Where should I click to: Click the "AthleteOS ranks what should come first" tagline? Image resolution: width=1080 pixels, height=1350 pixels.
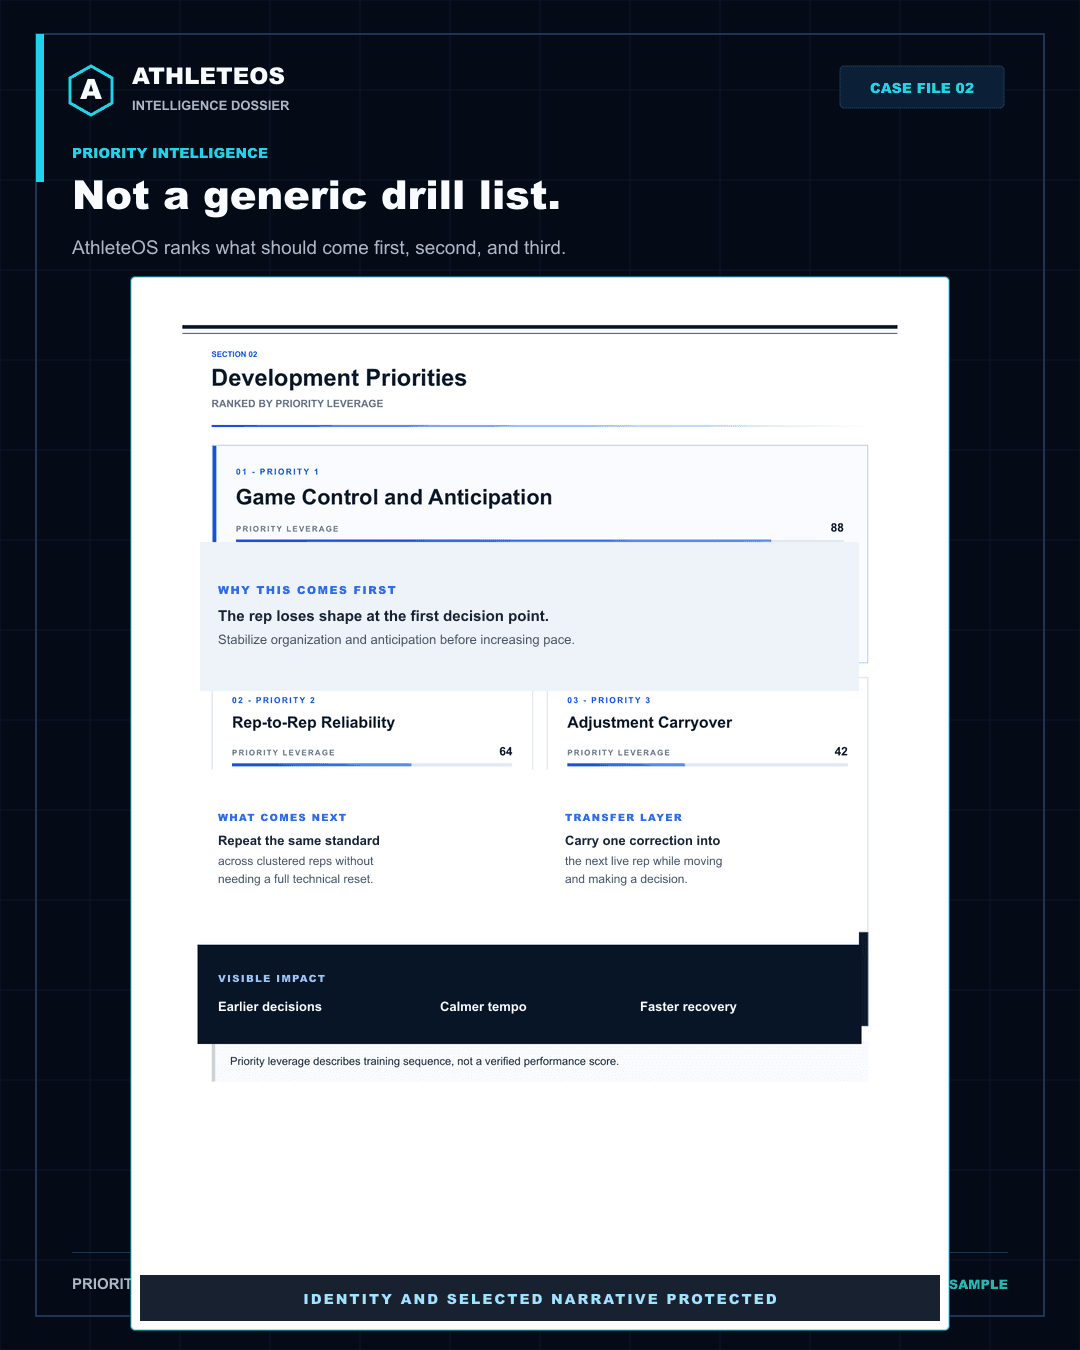click(319, 248)
